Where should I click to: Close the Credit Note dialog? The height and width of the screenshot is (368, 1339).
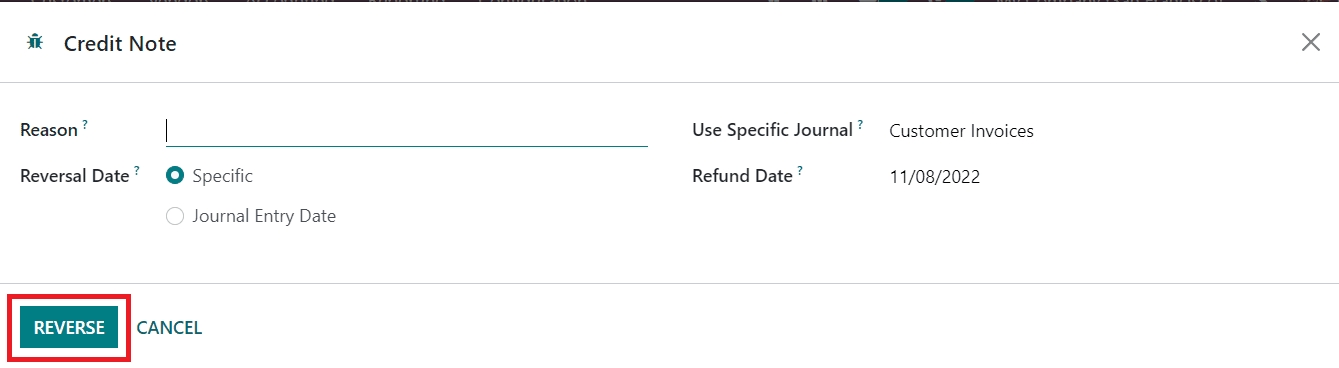[1310, 42]
